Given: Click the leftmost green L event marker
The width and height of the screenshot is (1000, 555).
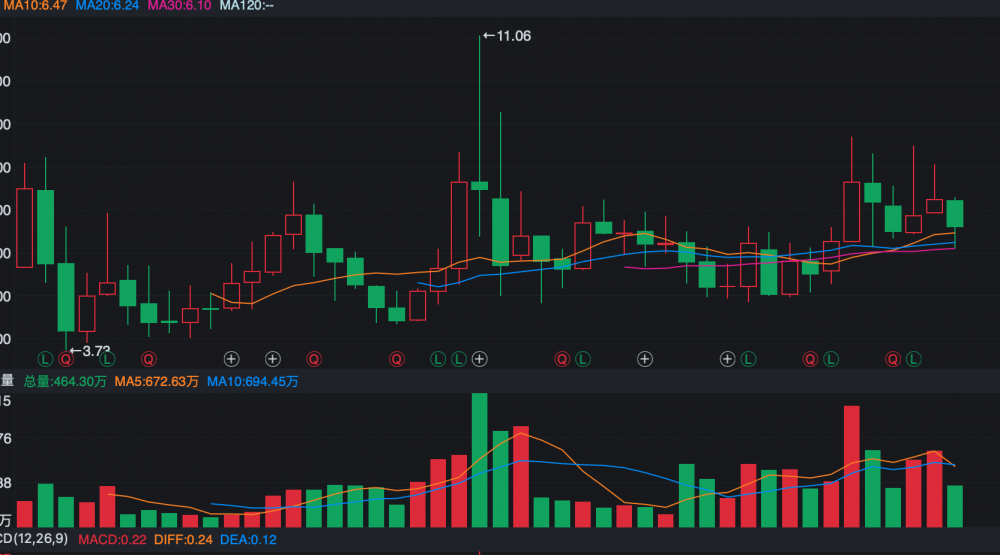Looking at the screenshot, I should click(45, 358).
